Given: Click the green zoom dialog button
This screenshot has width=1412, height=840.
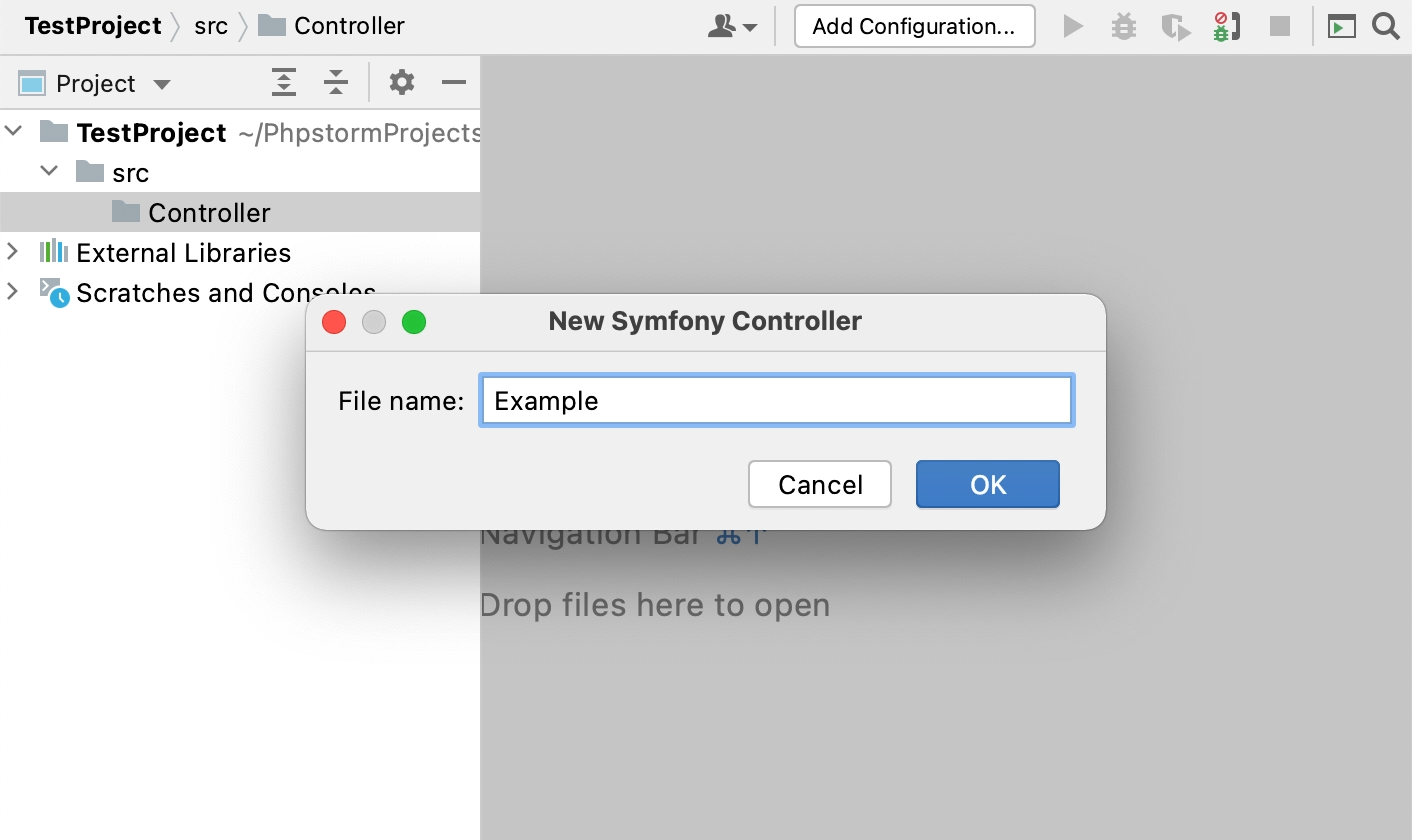Looking at the screenshot, I should point(414,322).
